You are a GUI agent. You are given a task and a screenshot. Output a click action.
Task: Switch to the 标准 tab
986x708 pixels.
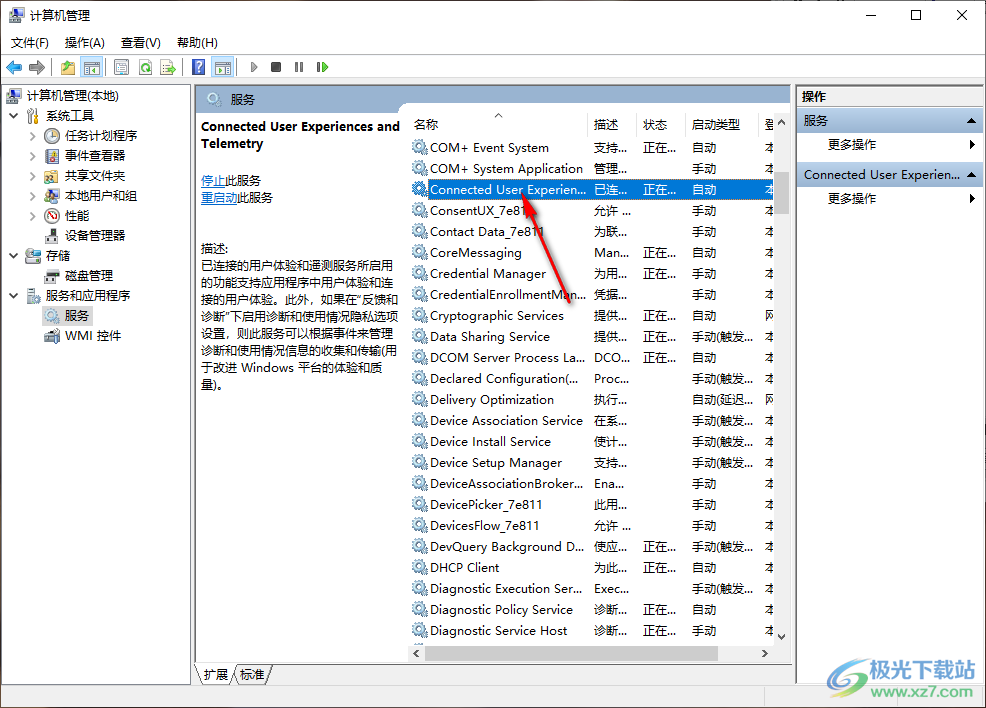252,675
